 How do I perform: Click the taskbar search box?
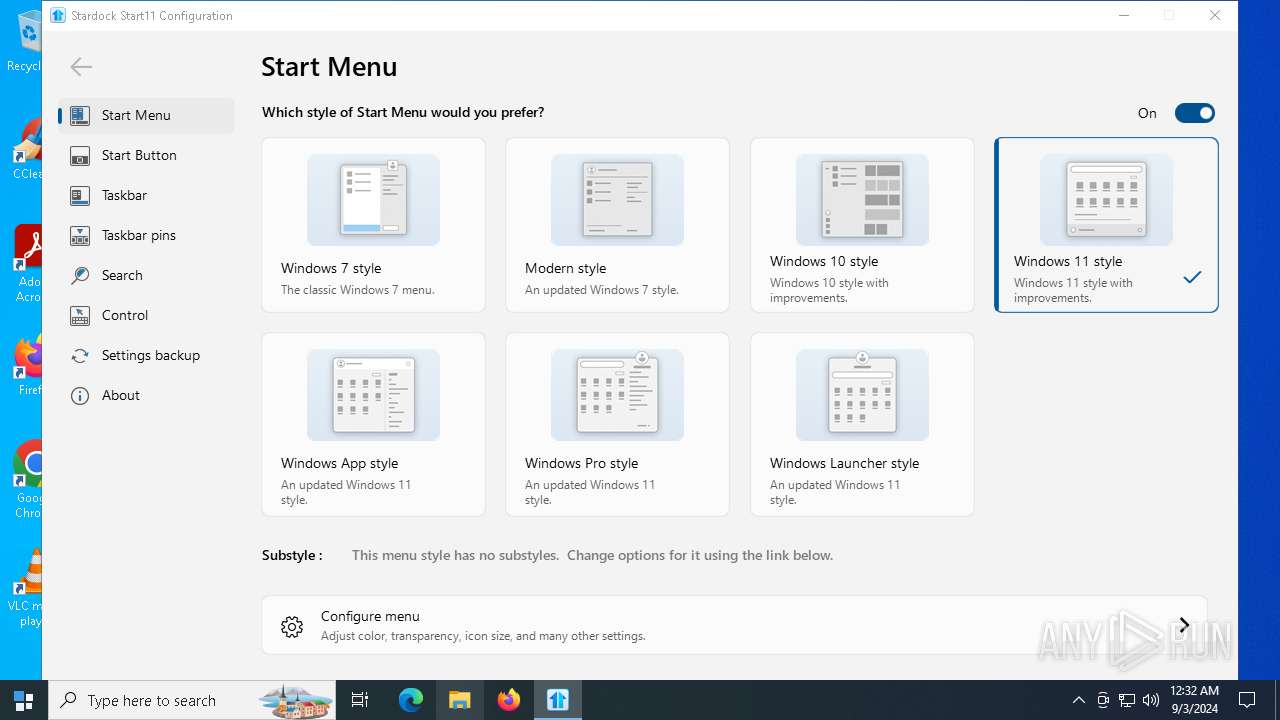(x=193, y=700)
